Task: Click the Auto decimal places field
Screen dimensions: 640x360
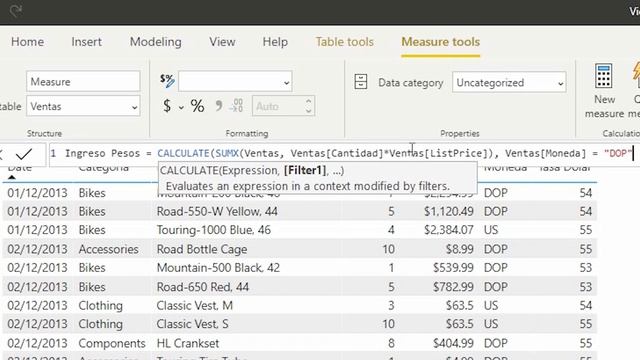Action: pyautogui.click(x=278, y=106)
